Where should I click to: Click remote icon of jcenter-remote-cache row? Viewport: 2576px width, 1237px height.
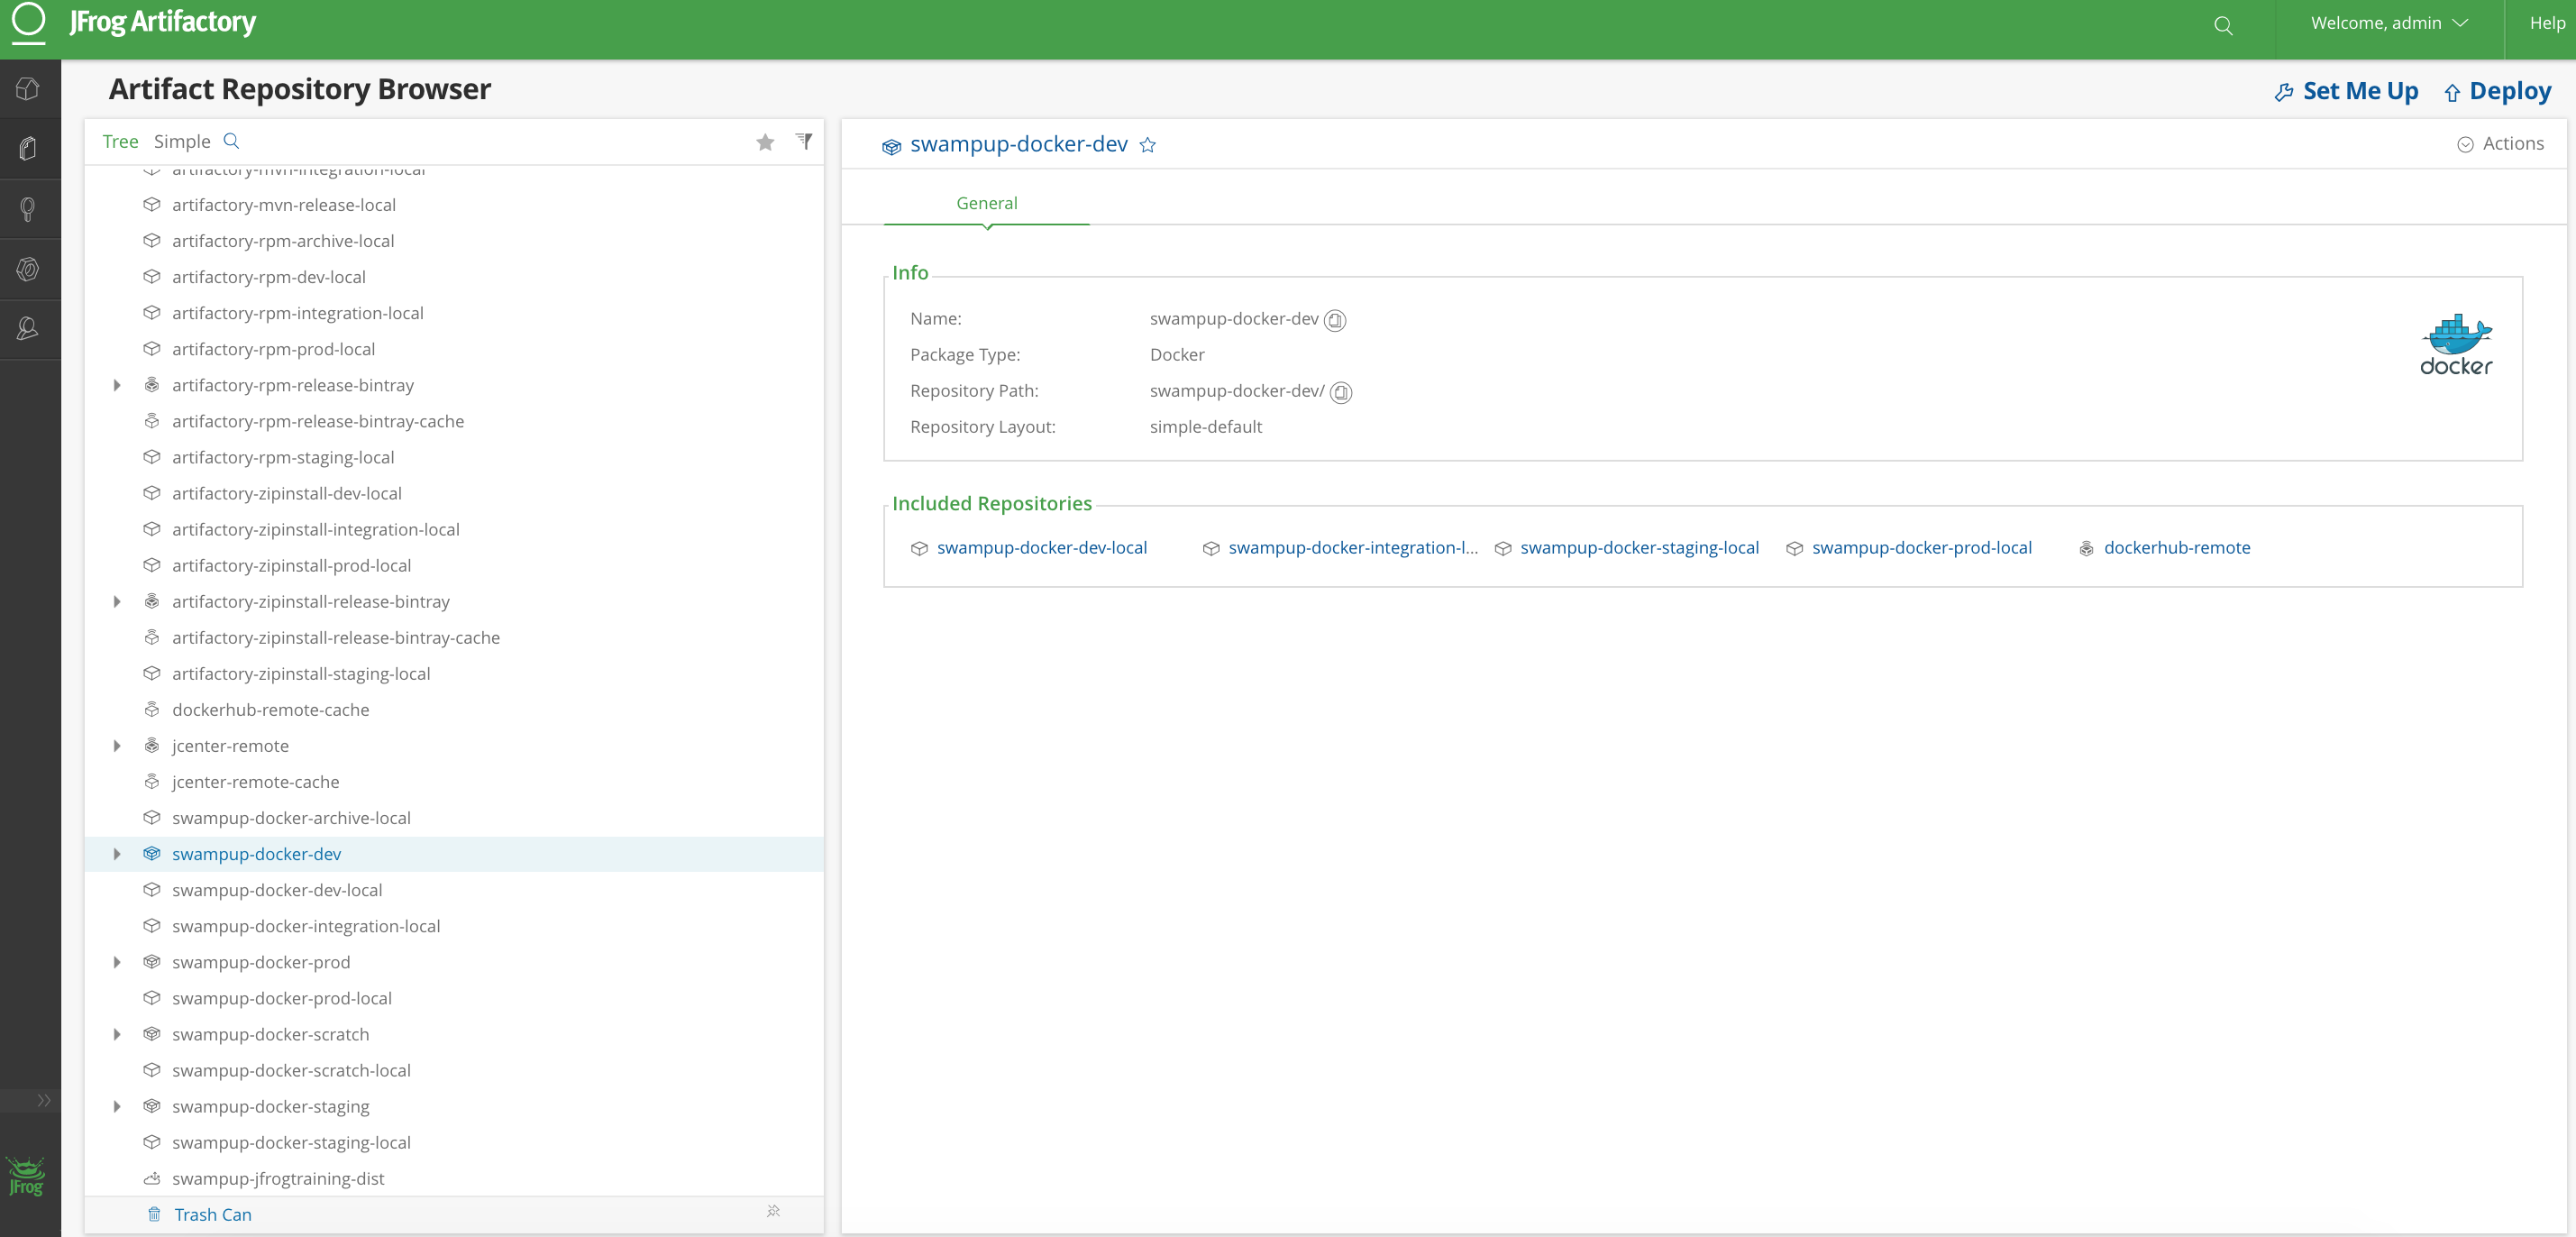coord(152,781)
